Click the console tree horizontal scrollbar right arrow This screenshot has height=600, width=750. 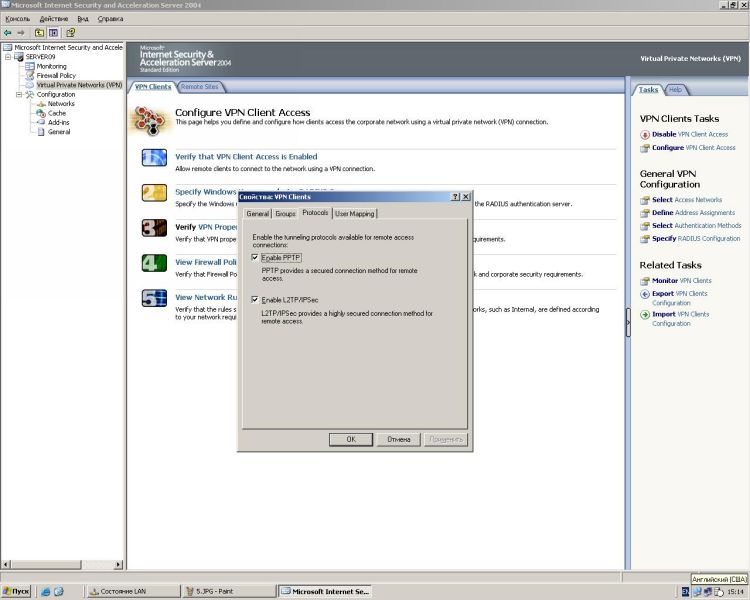(x=118, y=565)
